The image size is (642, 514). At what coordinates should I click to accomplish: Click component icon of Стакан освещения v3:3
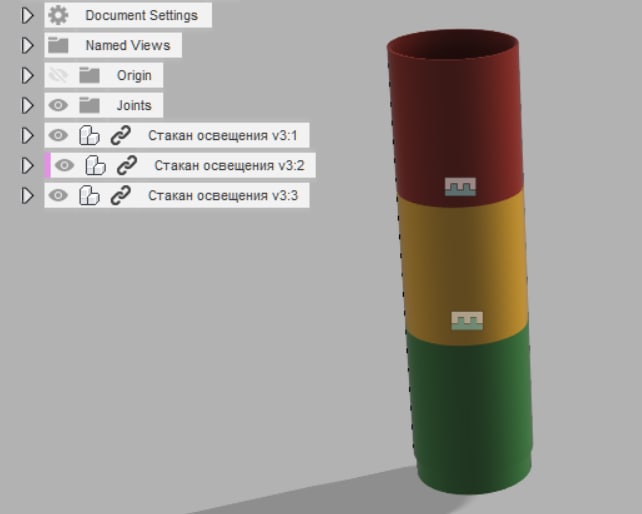[89, 196]
